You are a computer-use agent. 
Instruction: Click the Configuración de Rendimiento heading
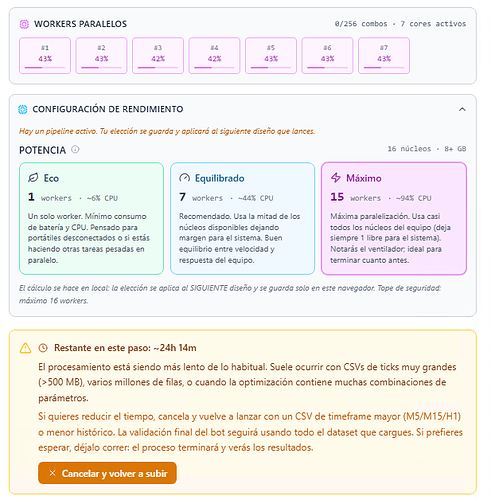pyautogui.click(x=108, y=109)
